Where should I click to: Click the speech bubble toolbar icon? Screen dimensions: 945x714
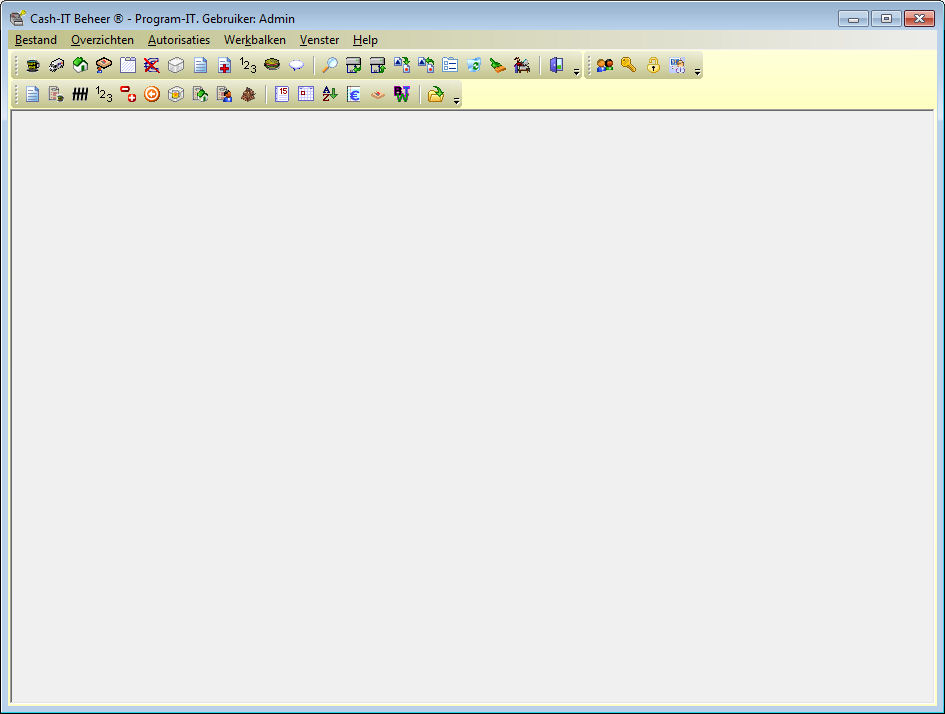(296, 65)
